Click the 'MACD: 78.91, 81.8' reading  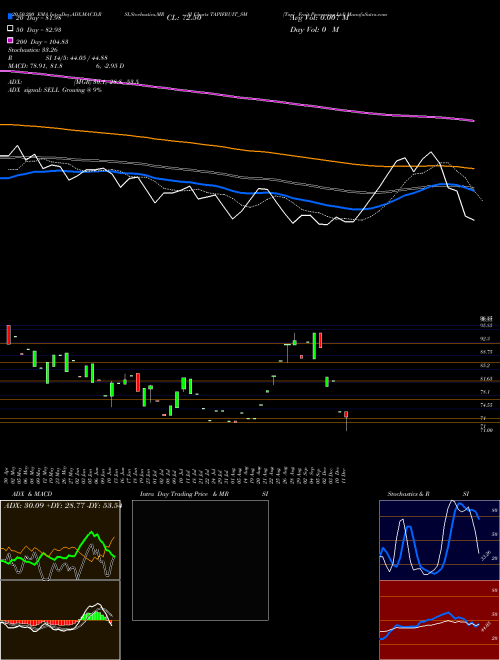coord(35,66)
